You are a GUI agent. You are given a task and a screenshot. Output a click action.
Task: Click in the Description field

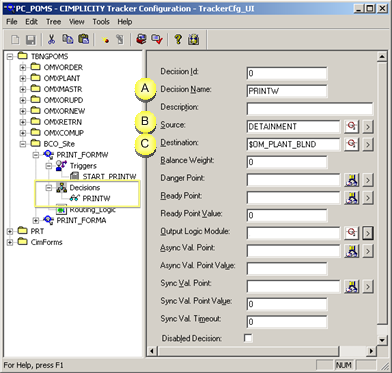click(x=310, y=109)
